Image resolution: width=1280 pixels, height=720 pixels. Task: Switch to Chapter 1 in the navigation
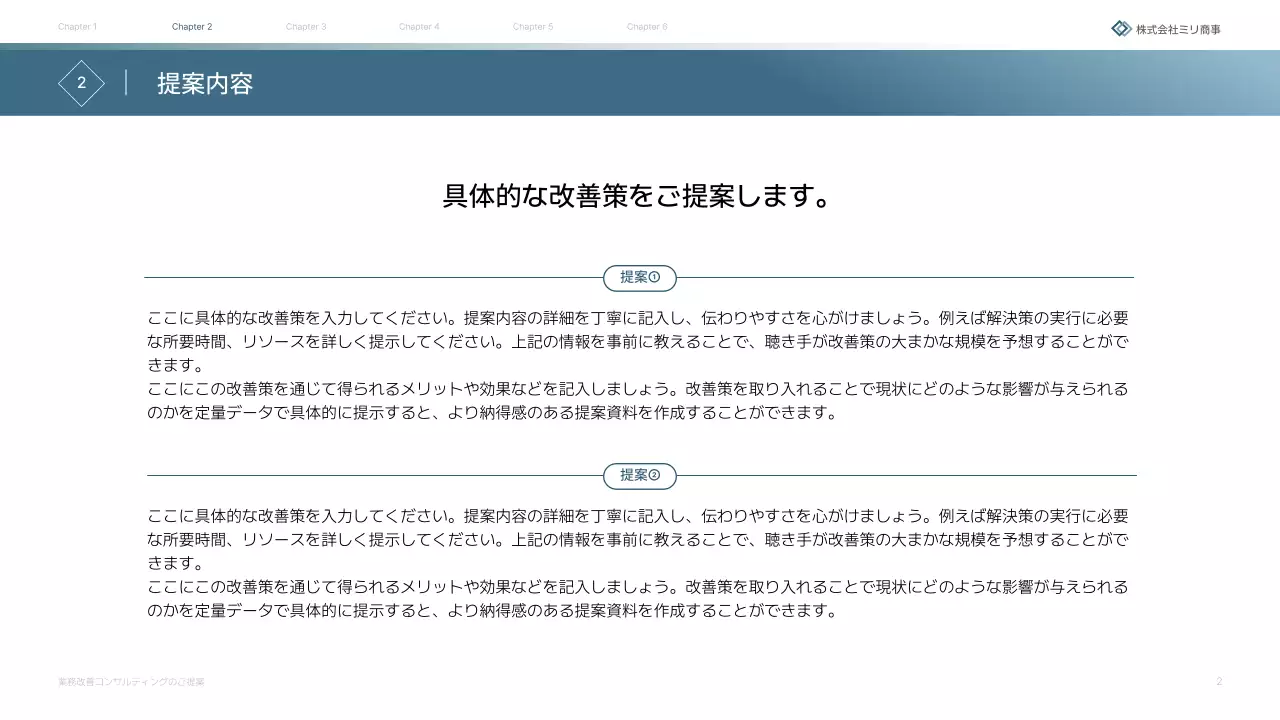pos(78,27)
